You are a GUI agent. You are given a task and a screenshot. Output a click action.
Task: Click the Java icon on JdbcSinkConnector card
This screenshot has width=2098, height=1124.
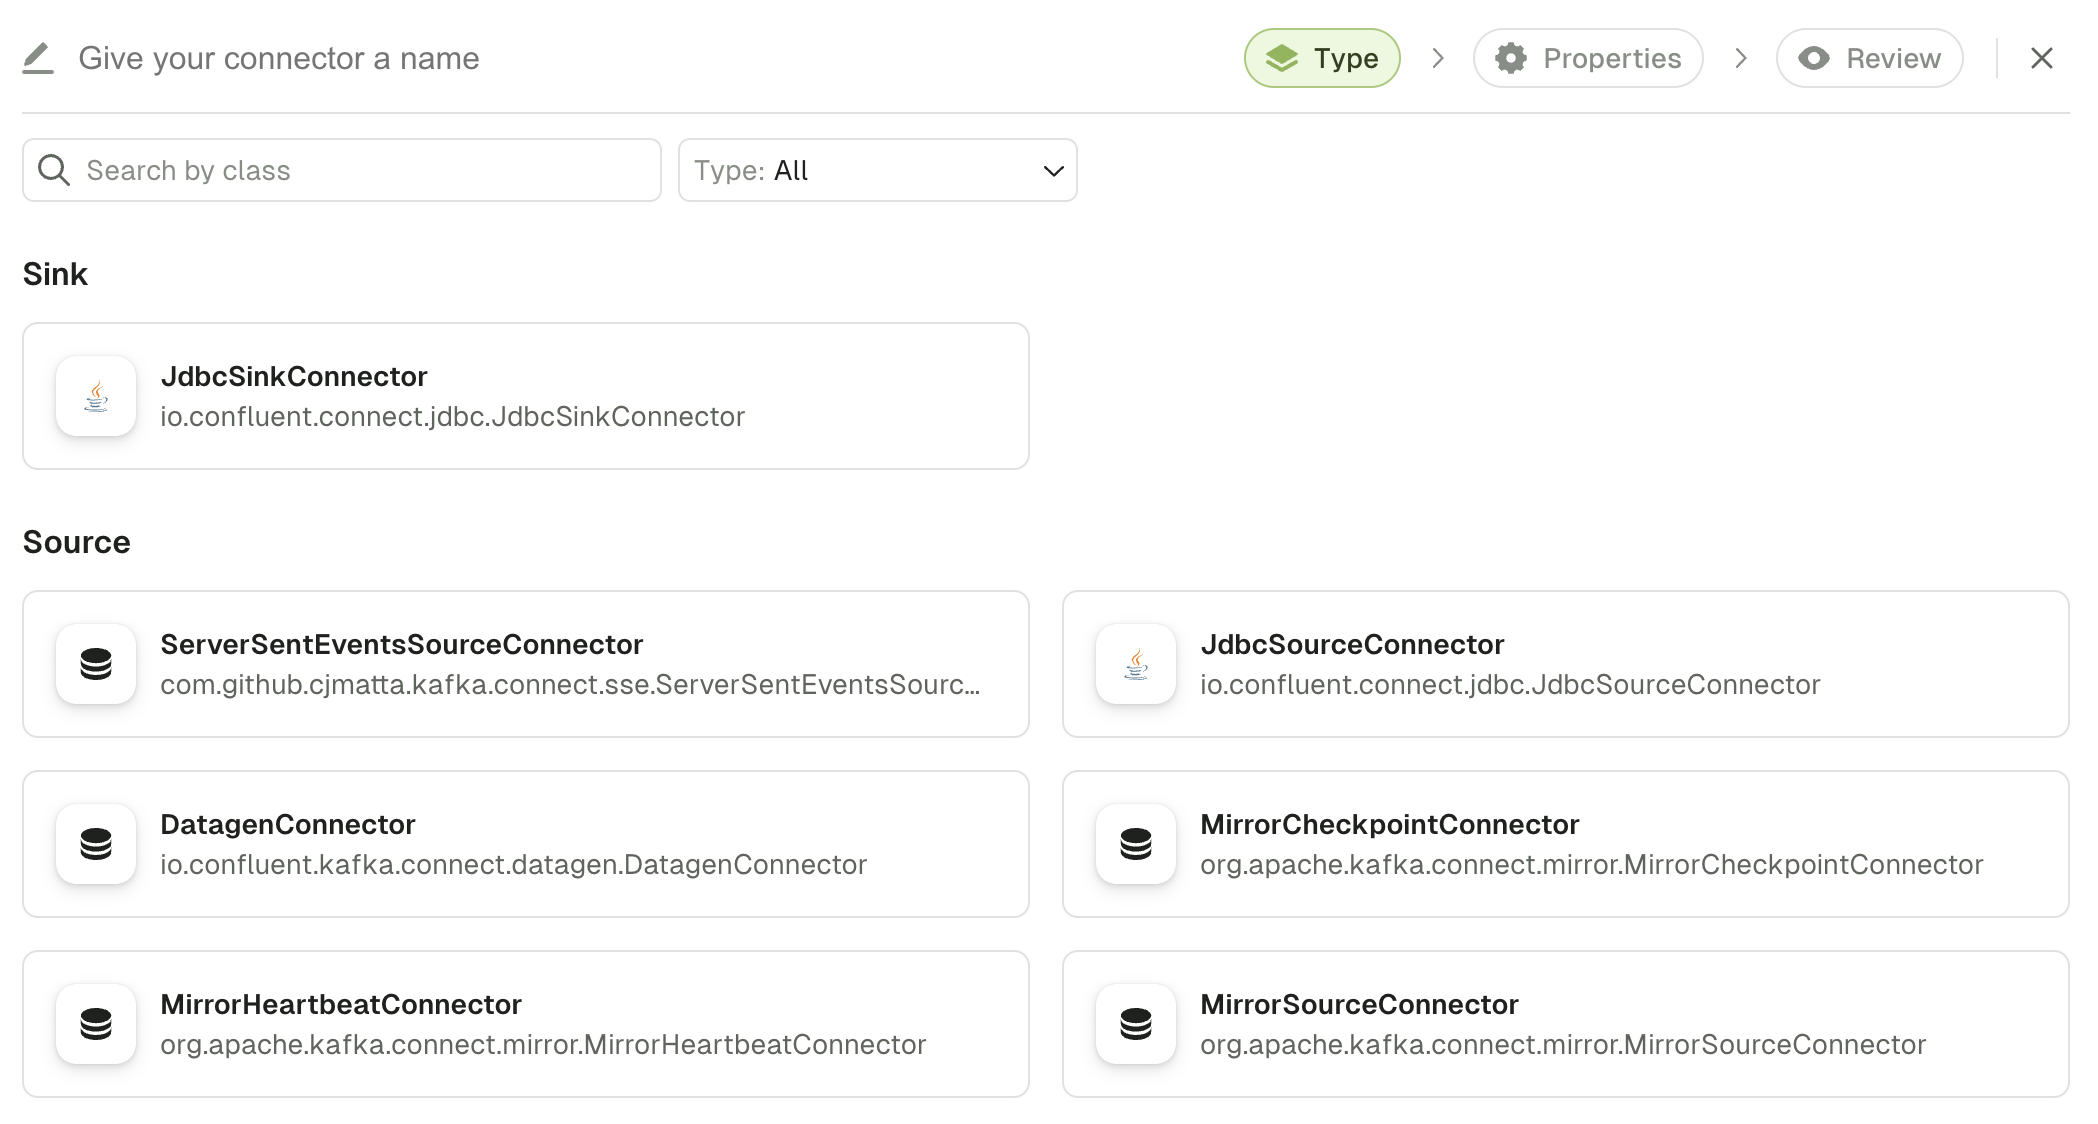pos(96,396)
